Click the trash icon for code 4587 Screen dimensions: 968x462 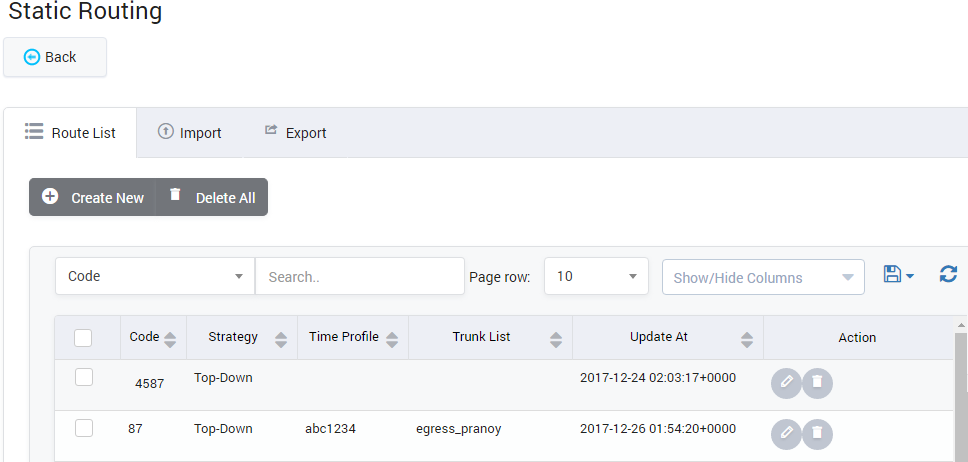pos(817,383)
